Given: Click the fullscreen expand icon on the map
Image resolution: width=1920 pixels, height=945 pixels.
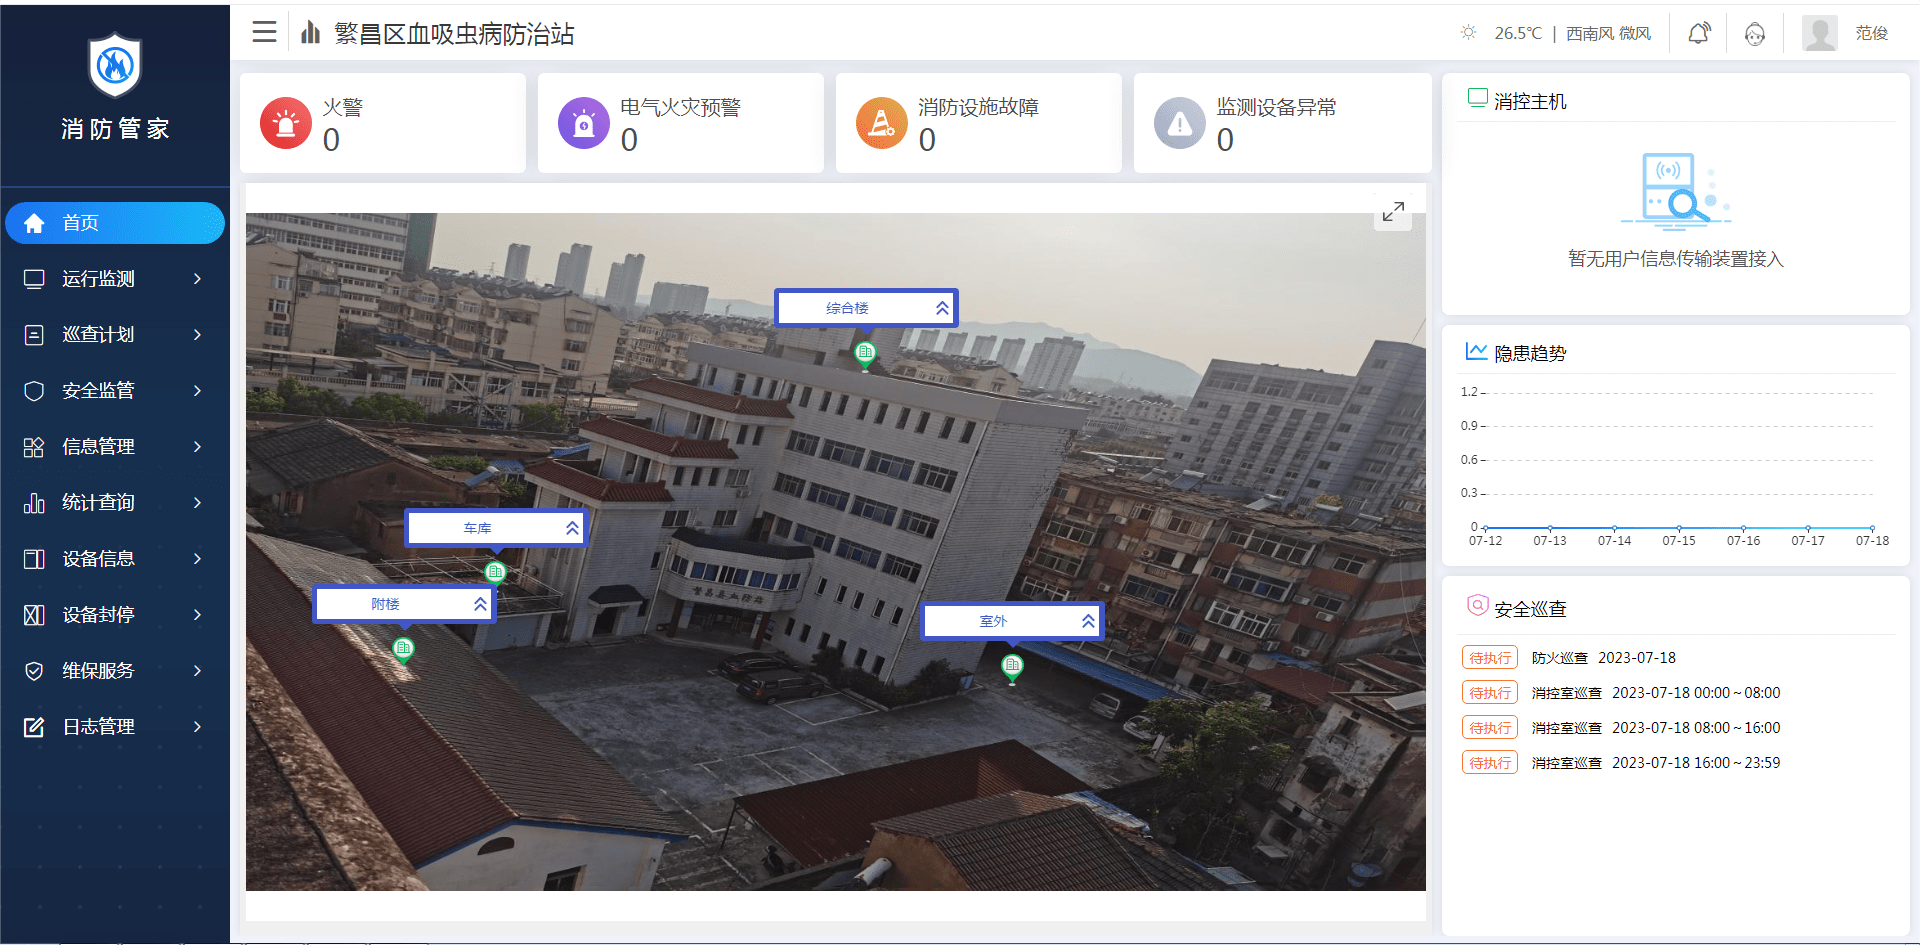Looking at the screenshot, I should tap(1393, 212).
